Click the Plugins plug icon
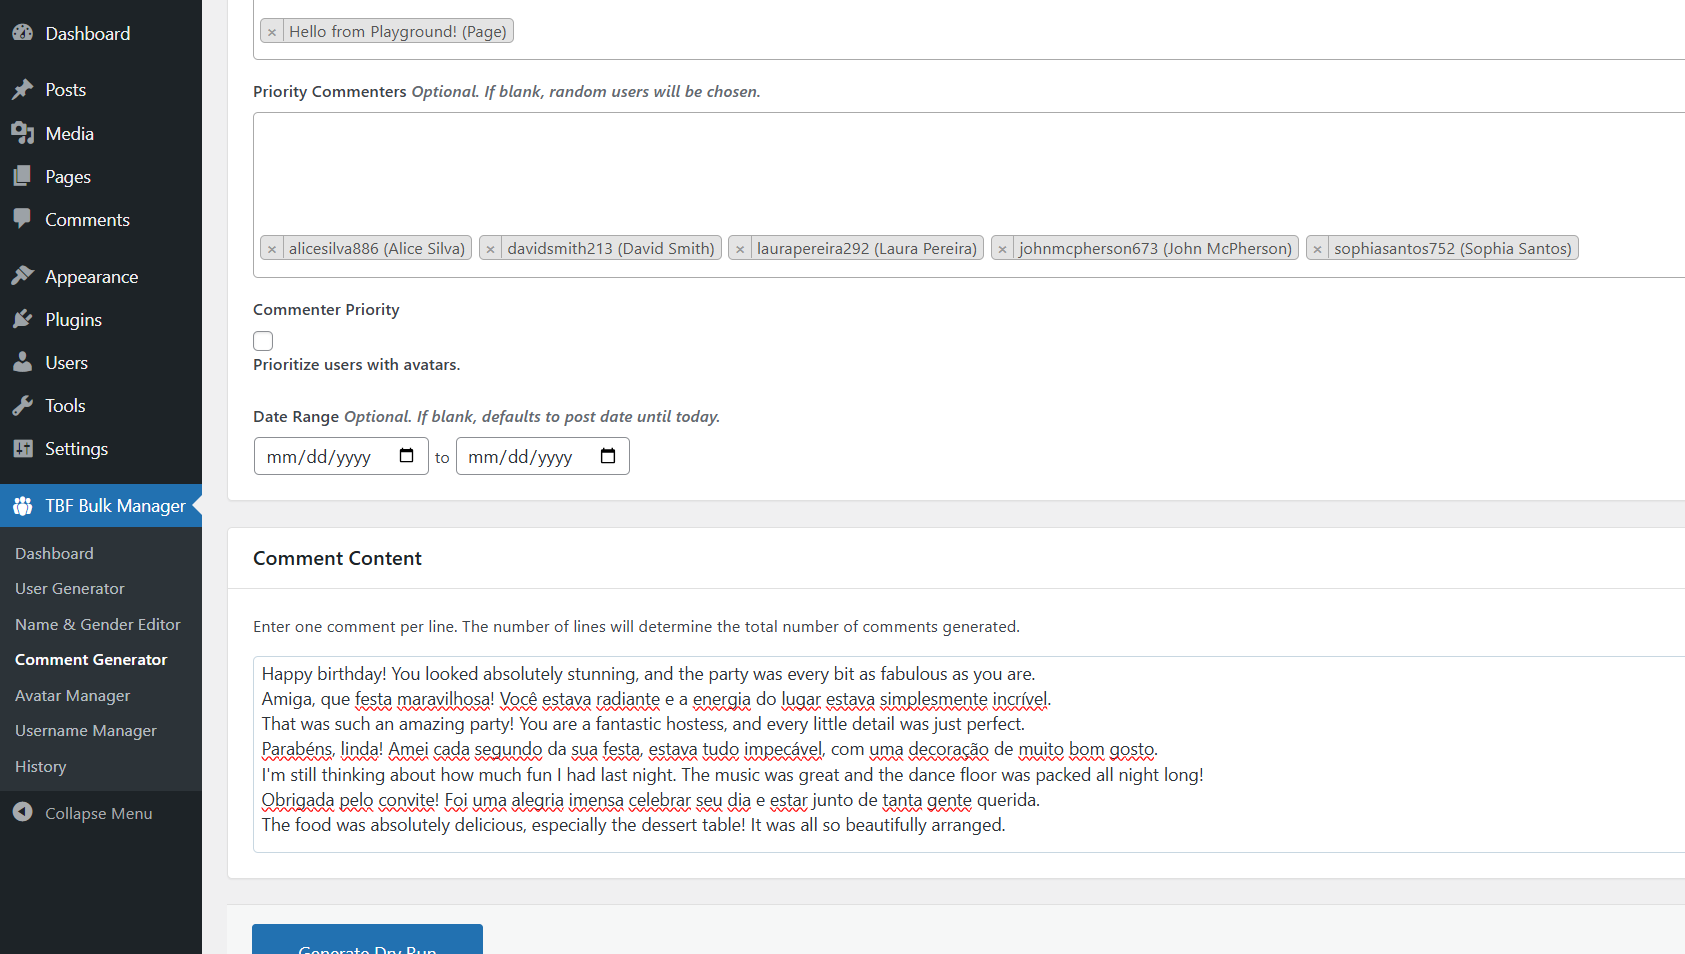Viewport: 1685px width, 954px height. pos(23,319)
